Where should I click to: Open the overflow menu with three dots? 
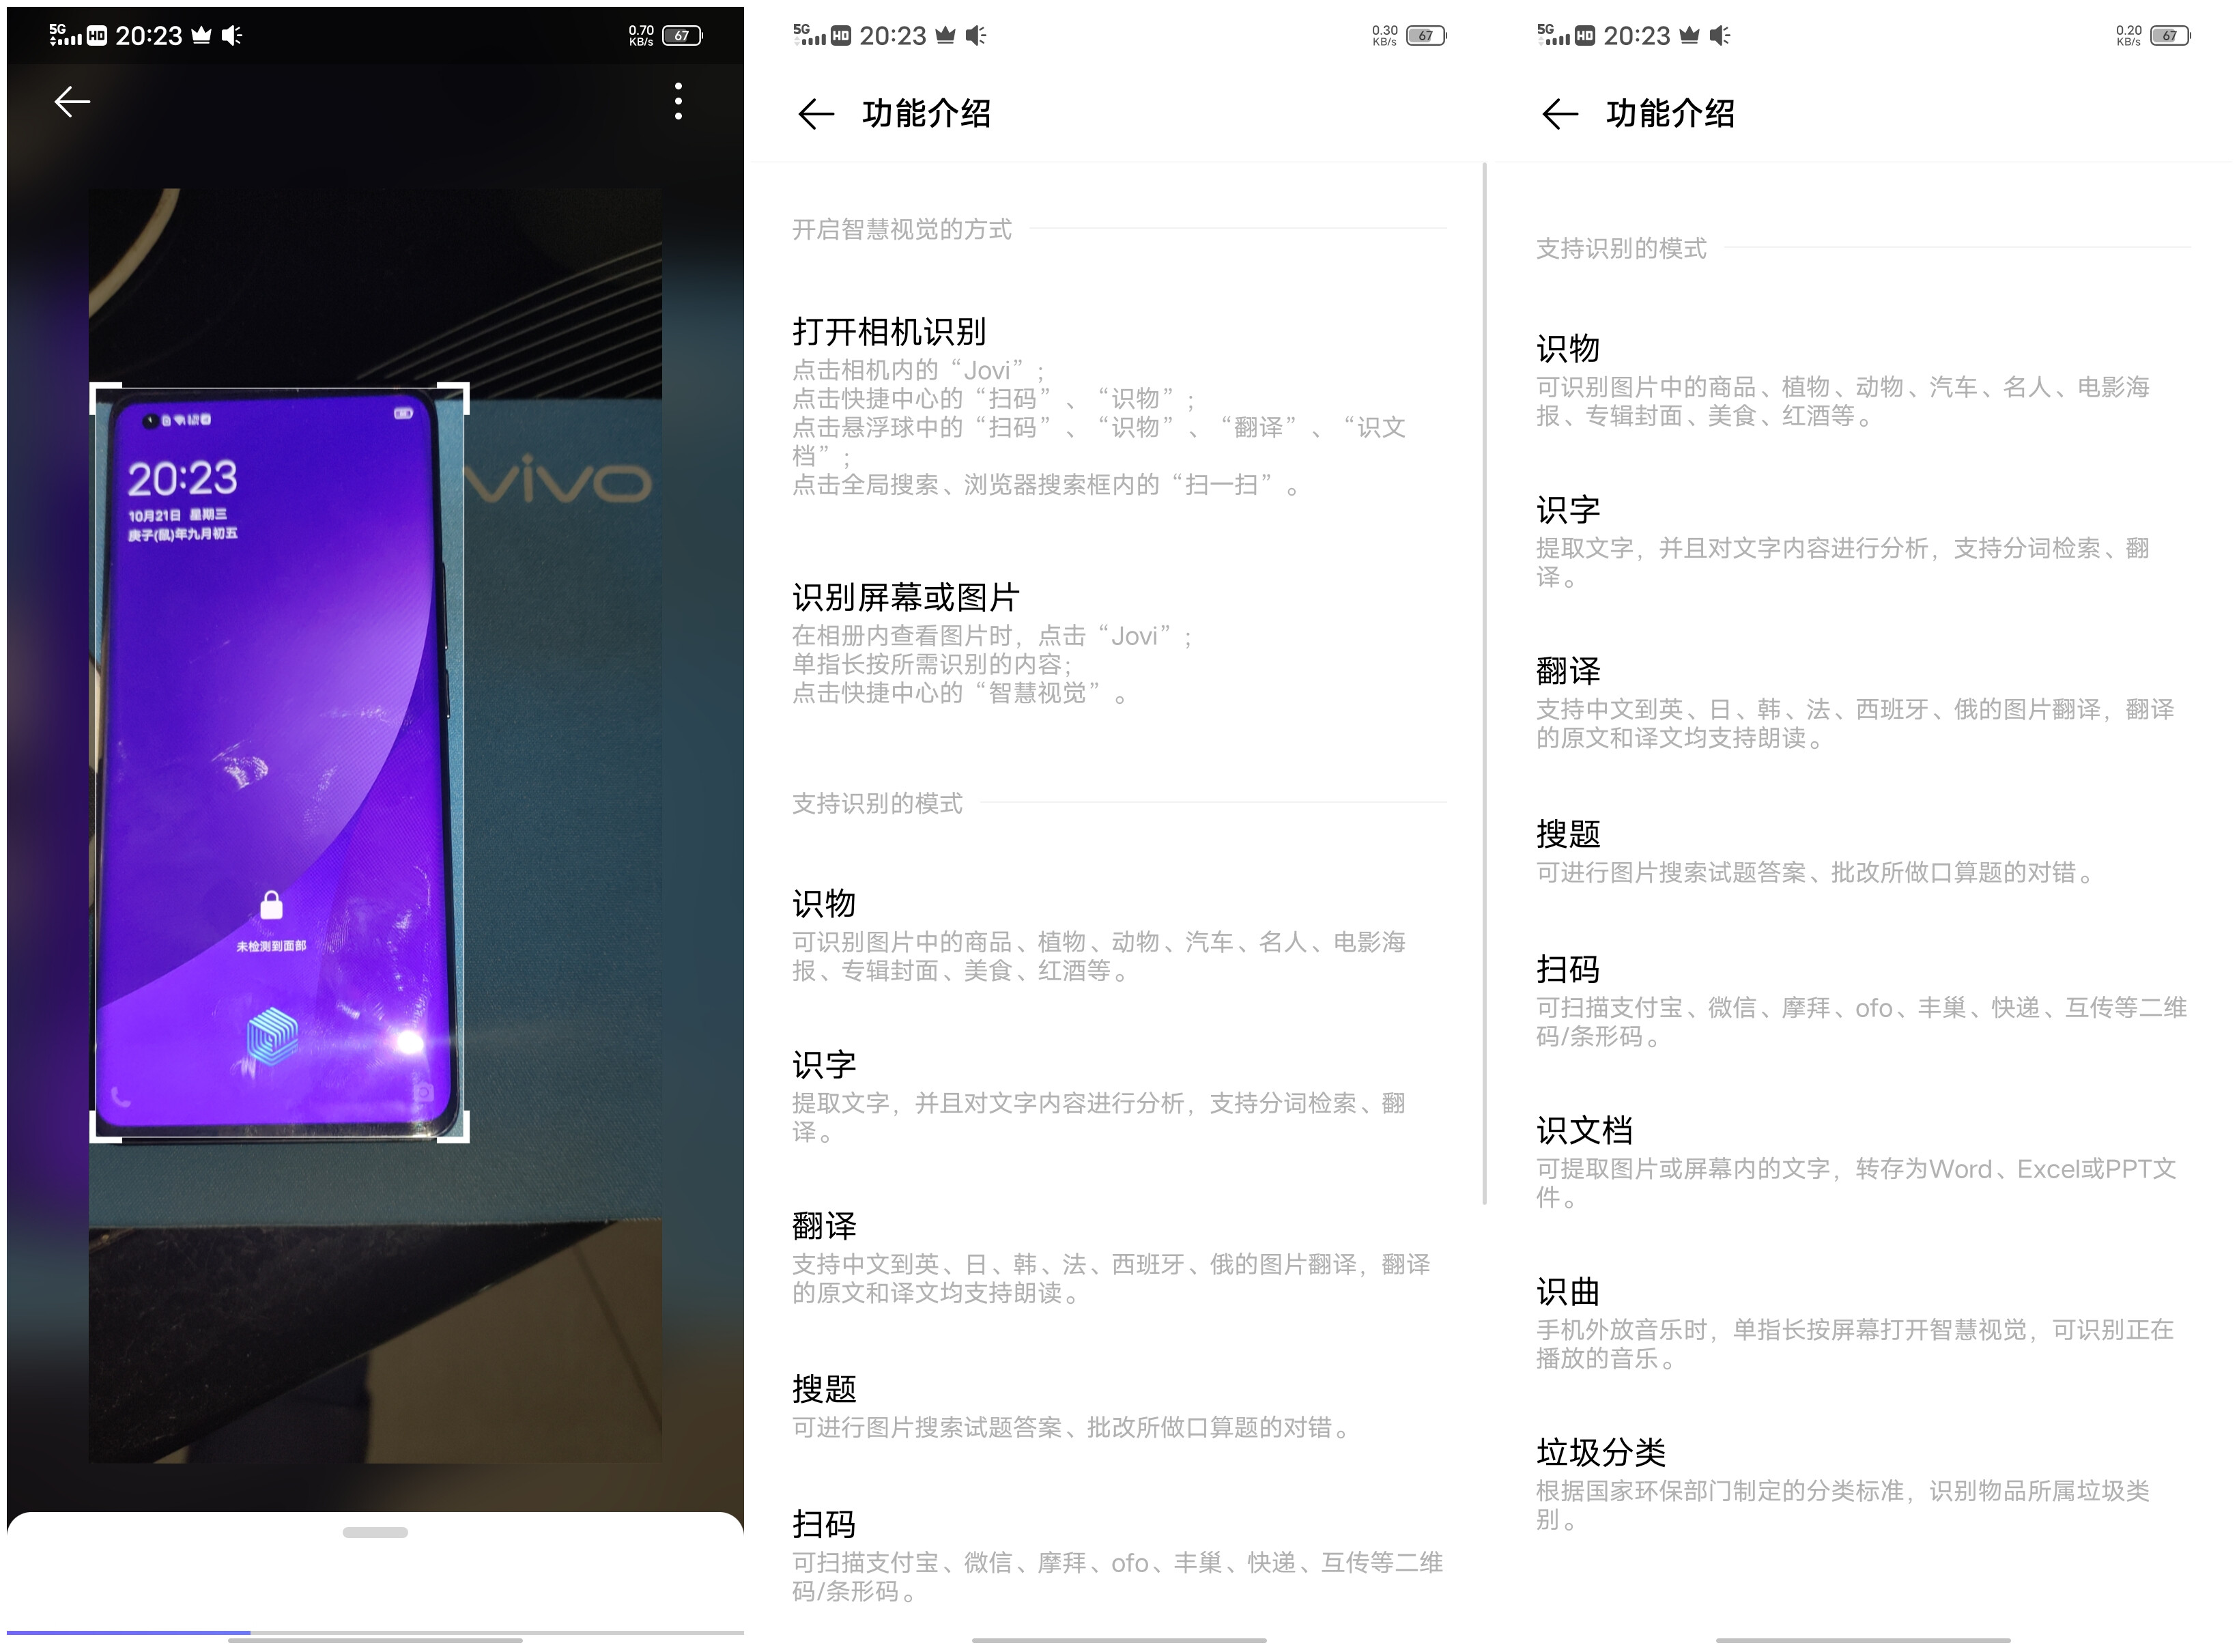(x=678, y=100)
